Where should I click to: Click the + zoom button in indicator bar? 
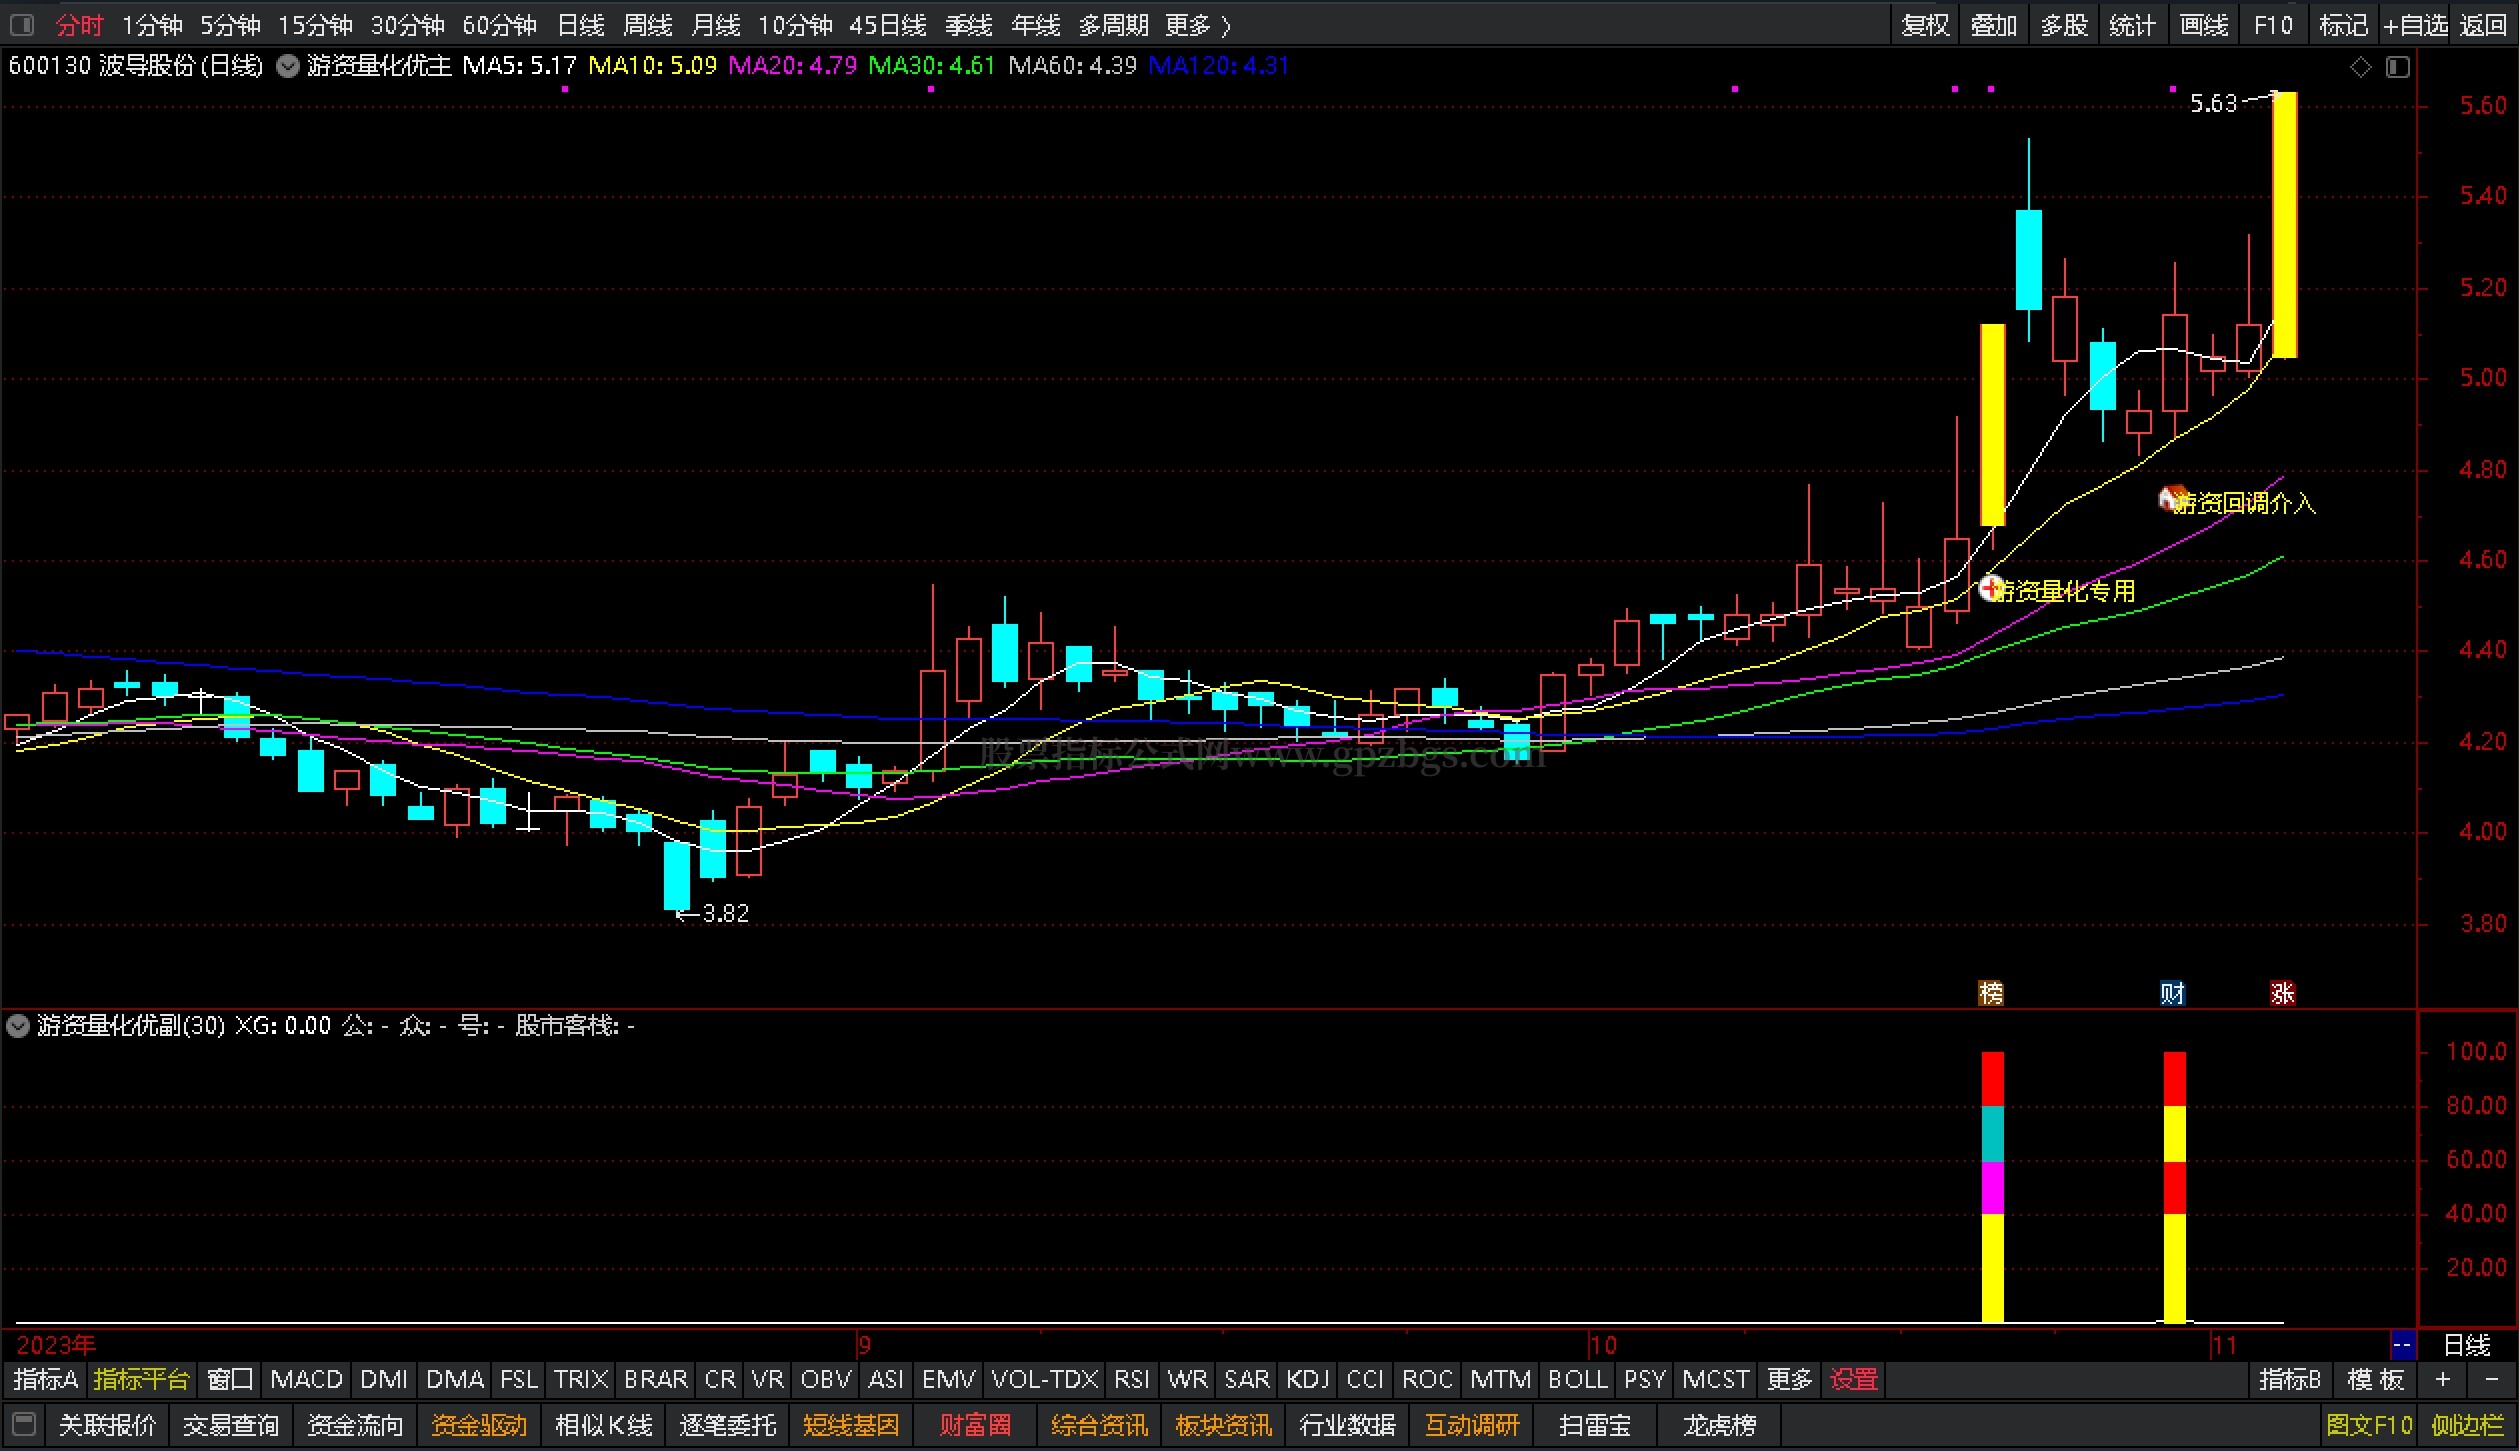pos(2443,1380)
